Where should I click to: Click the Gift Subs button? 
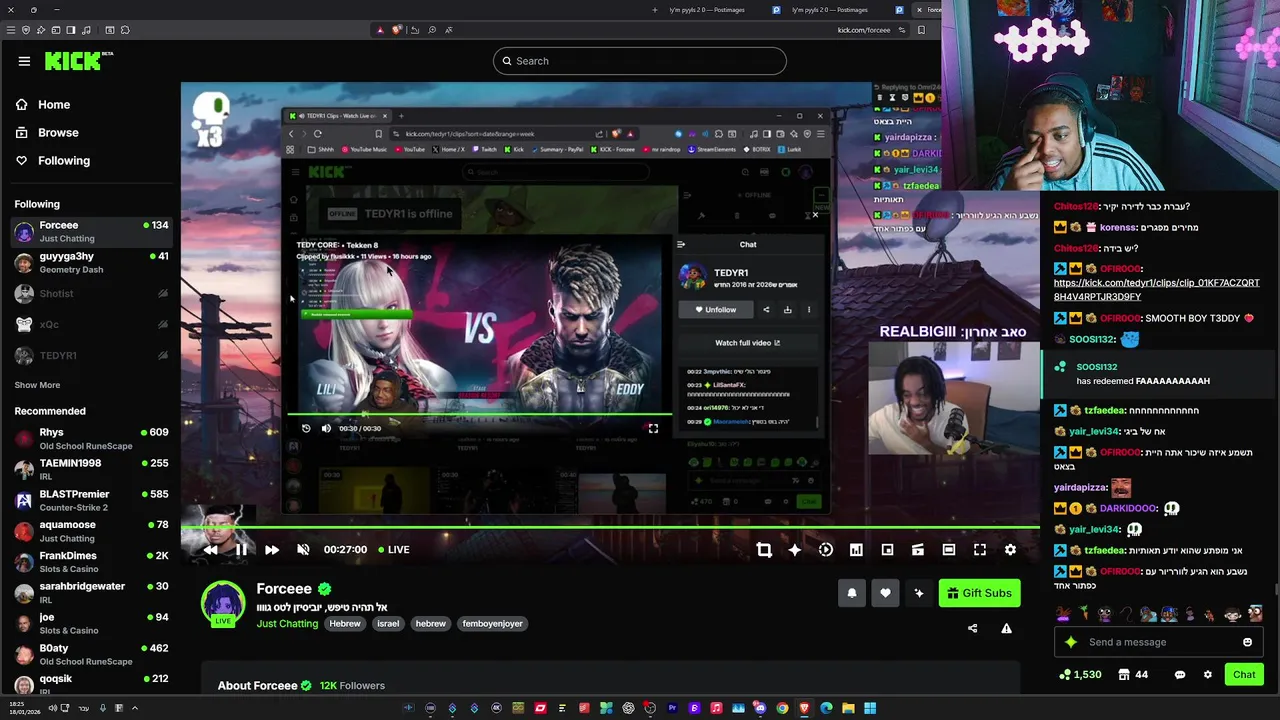click(x=979, y=593)
